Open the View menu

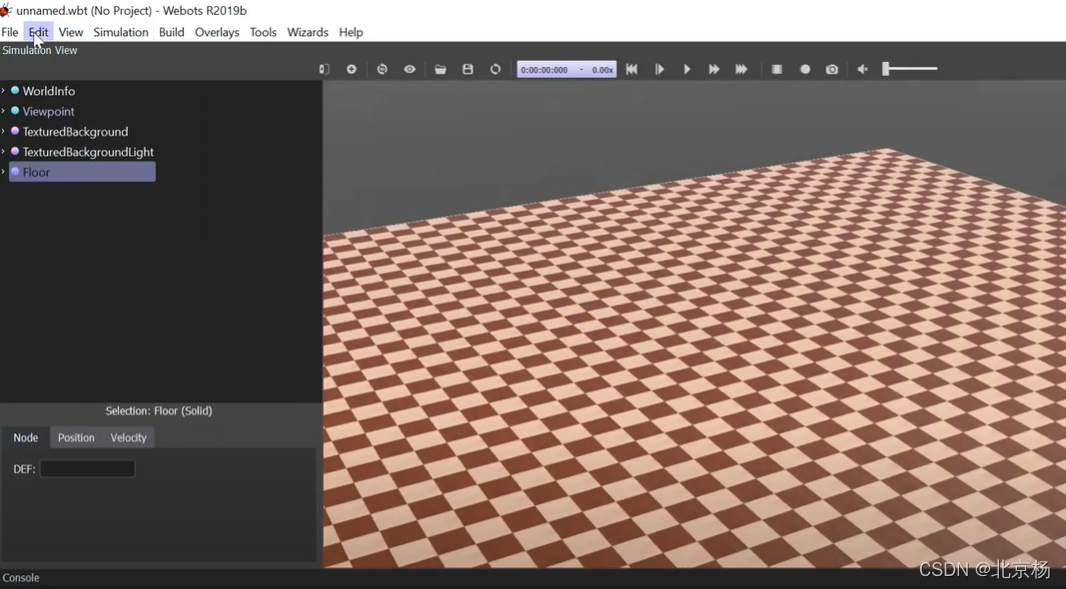pos(71,32)
